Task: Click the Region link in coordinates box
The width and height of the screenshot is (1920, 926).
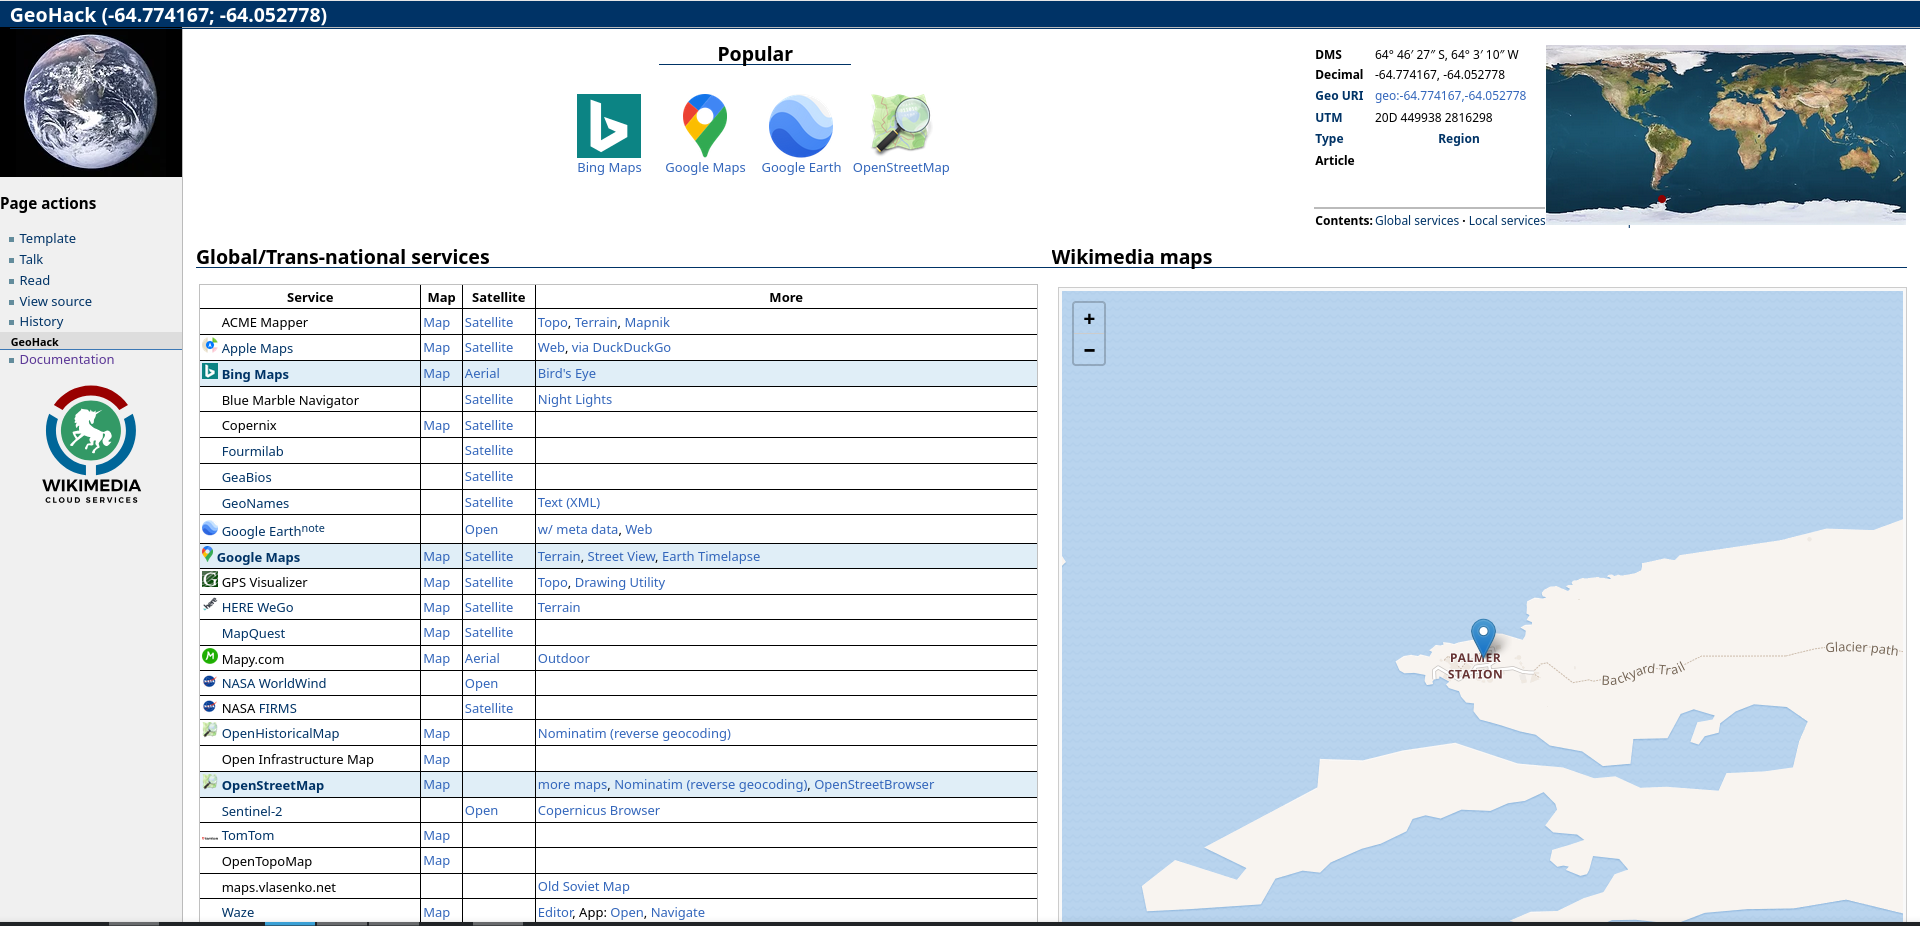Action: (x=1458, y=139)
